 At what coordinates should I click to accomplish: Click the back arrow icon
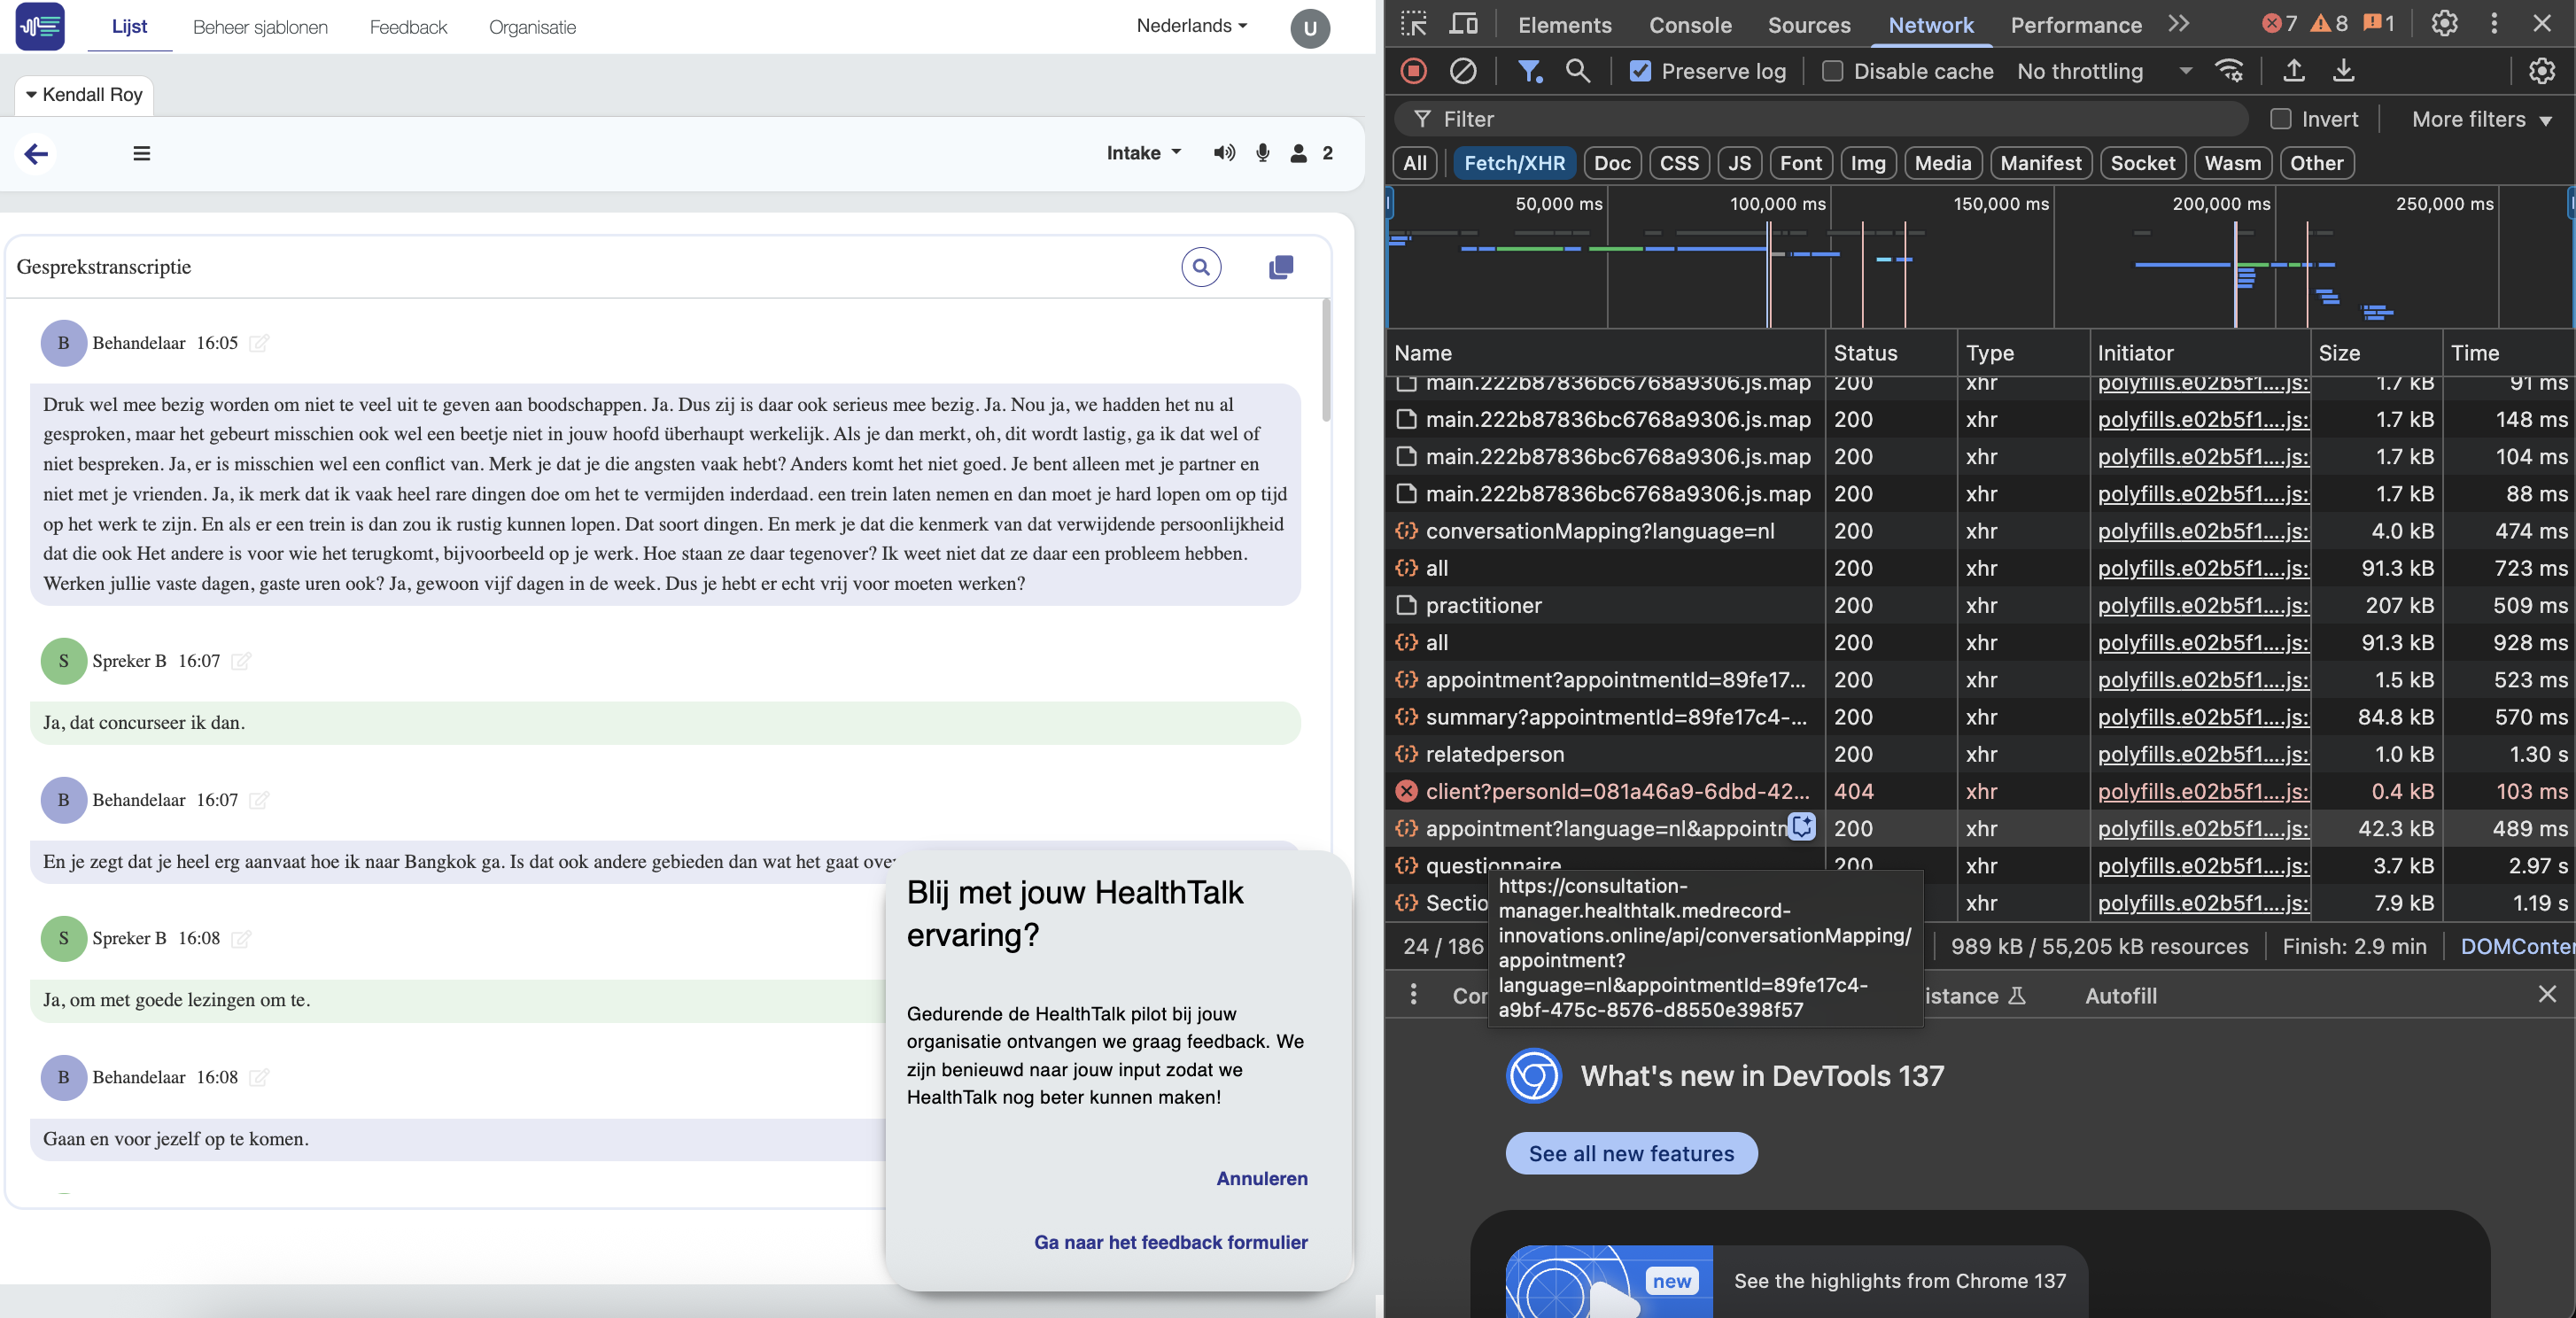click(x=36, y=153)
